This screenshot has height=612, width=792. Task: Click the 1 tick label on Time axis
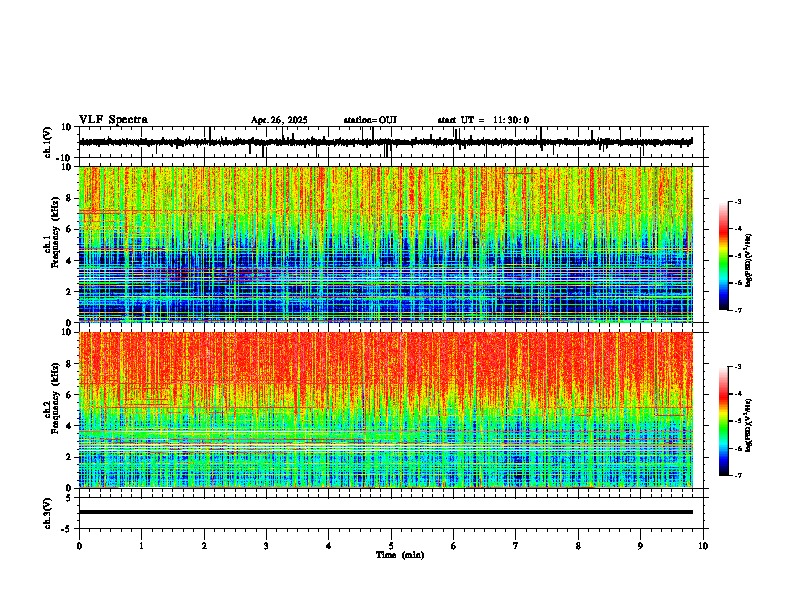click(141, 546)
